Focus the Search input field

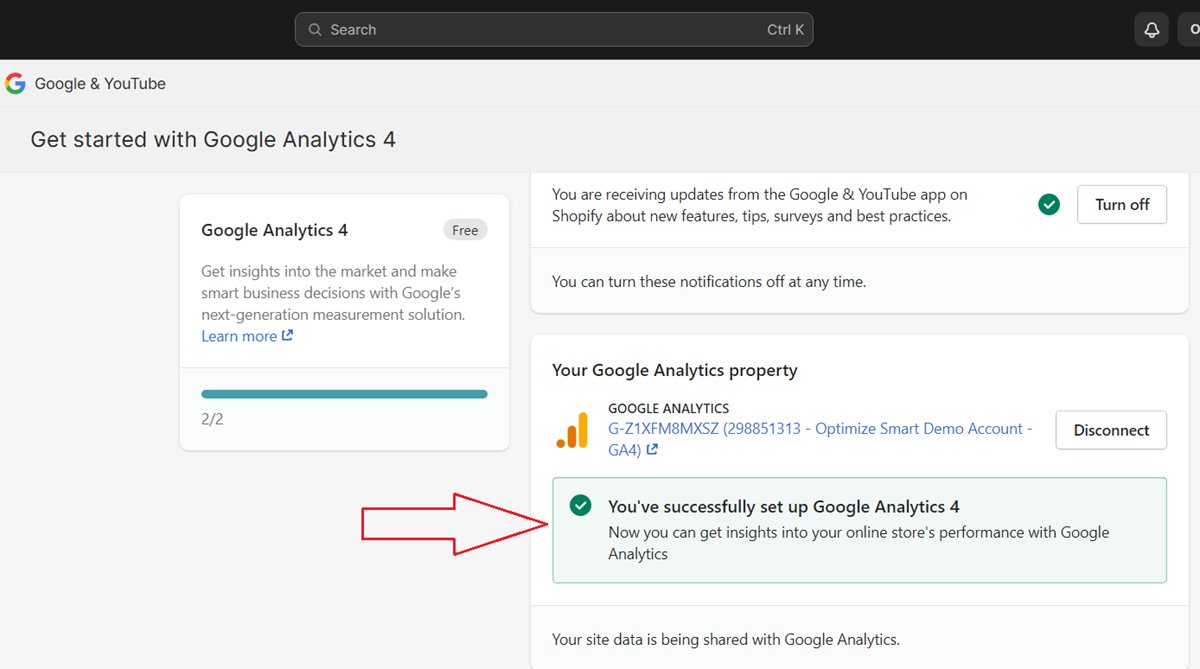[x=554, y=30]
